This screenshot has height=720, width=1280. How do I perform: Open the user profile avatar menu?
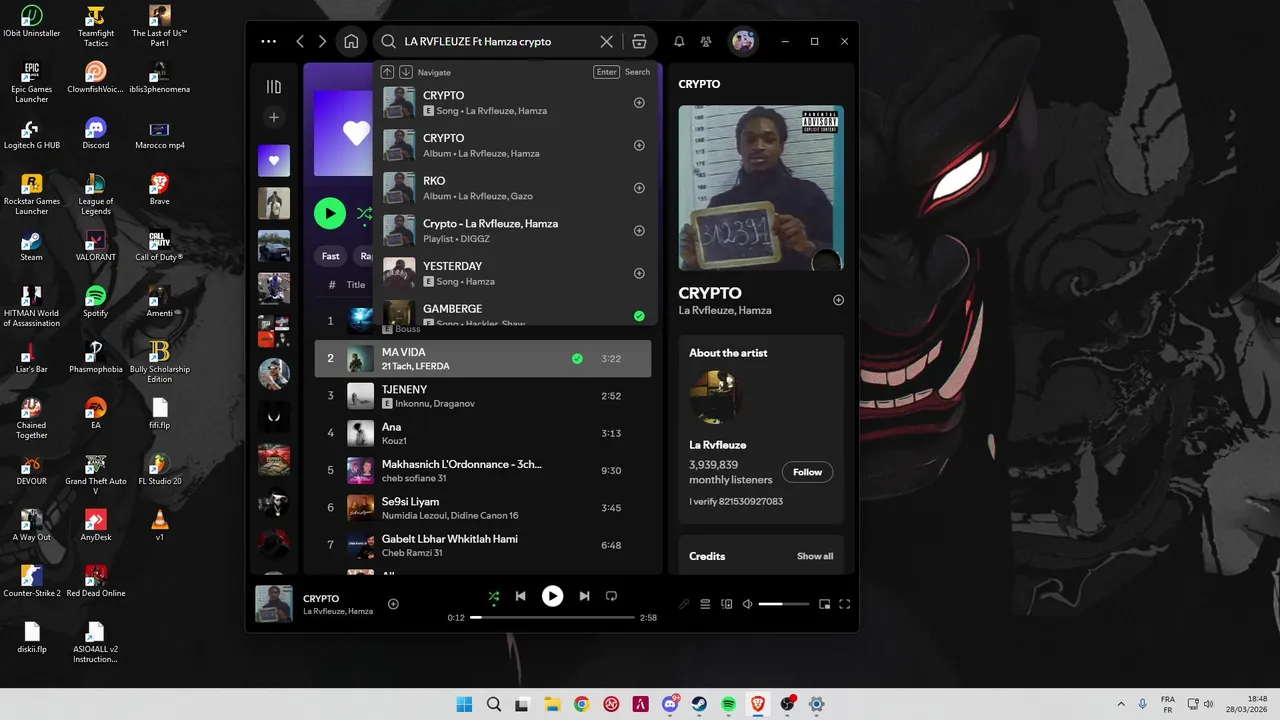click(x=743, y=41)
